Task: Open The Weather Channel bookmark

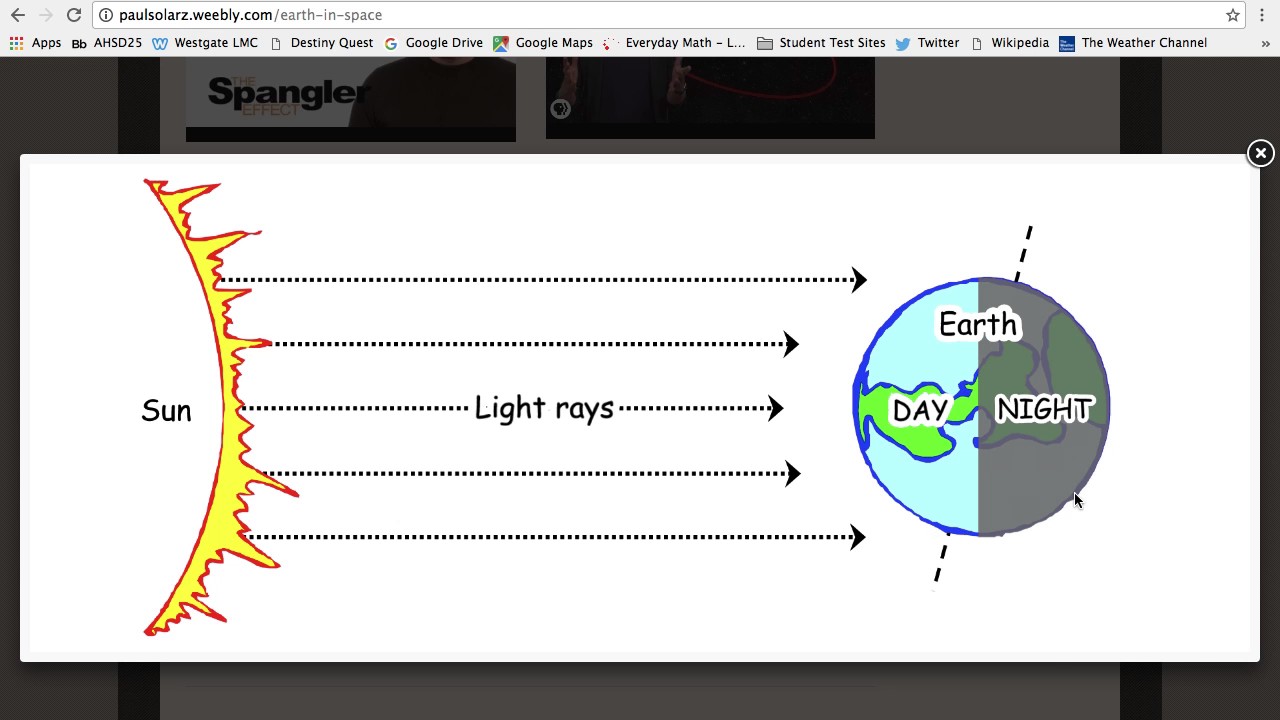Action: click(1133, 43)
